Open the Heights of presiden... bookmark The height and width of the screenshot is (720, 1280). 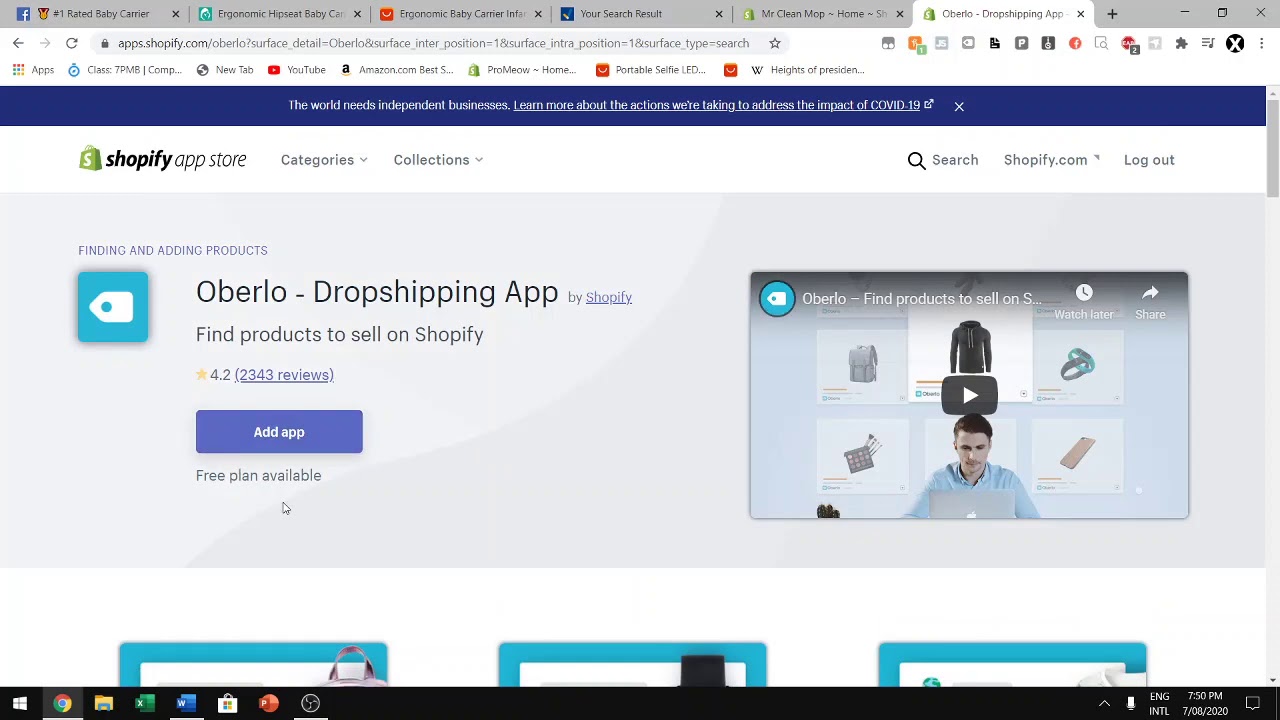pos(807,70)
